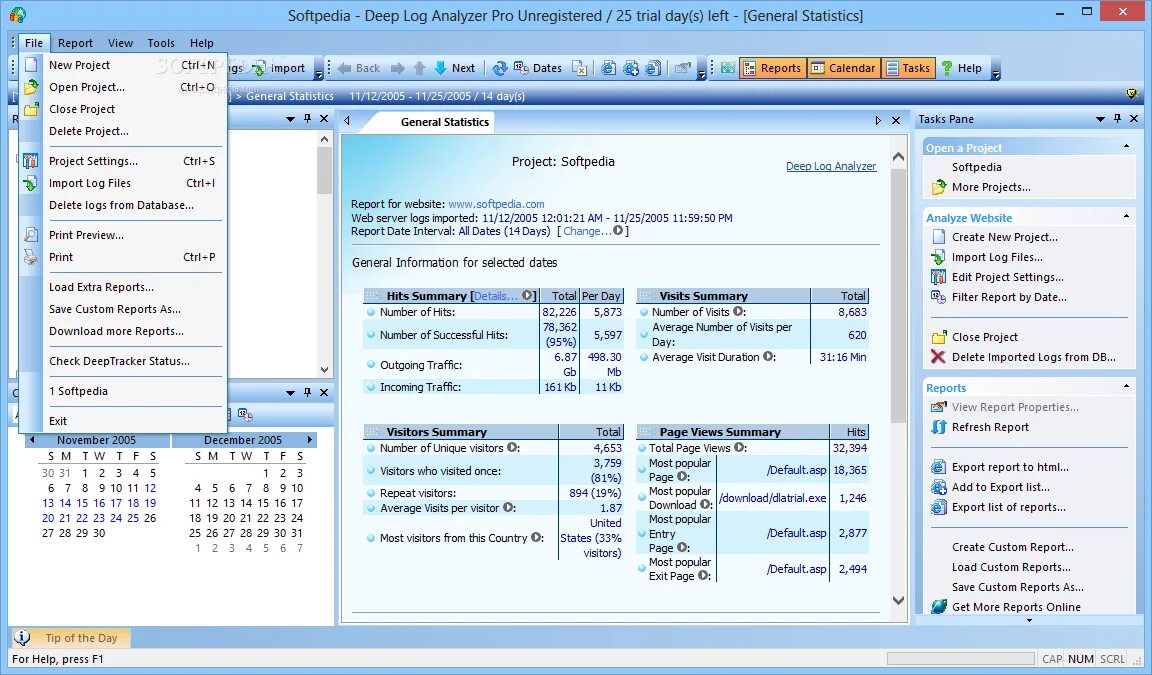Select Import Log Files menu entry
This screenshot has width=1152, height=675.
coord(123,184)
